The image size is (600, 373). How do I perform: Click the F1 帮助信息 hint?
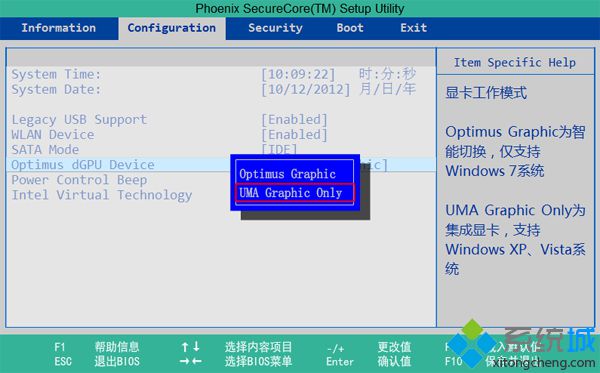tap(96, 347)
